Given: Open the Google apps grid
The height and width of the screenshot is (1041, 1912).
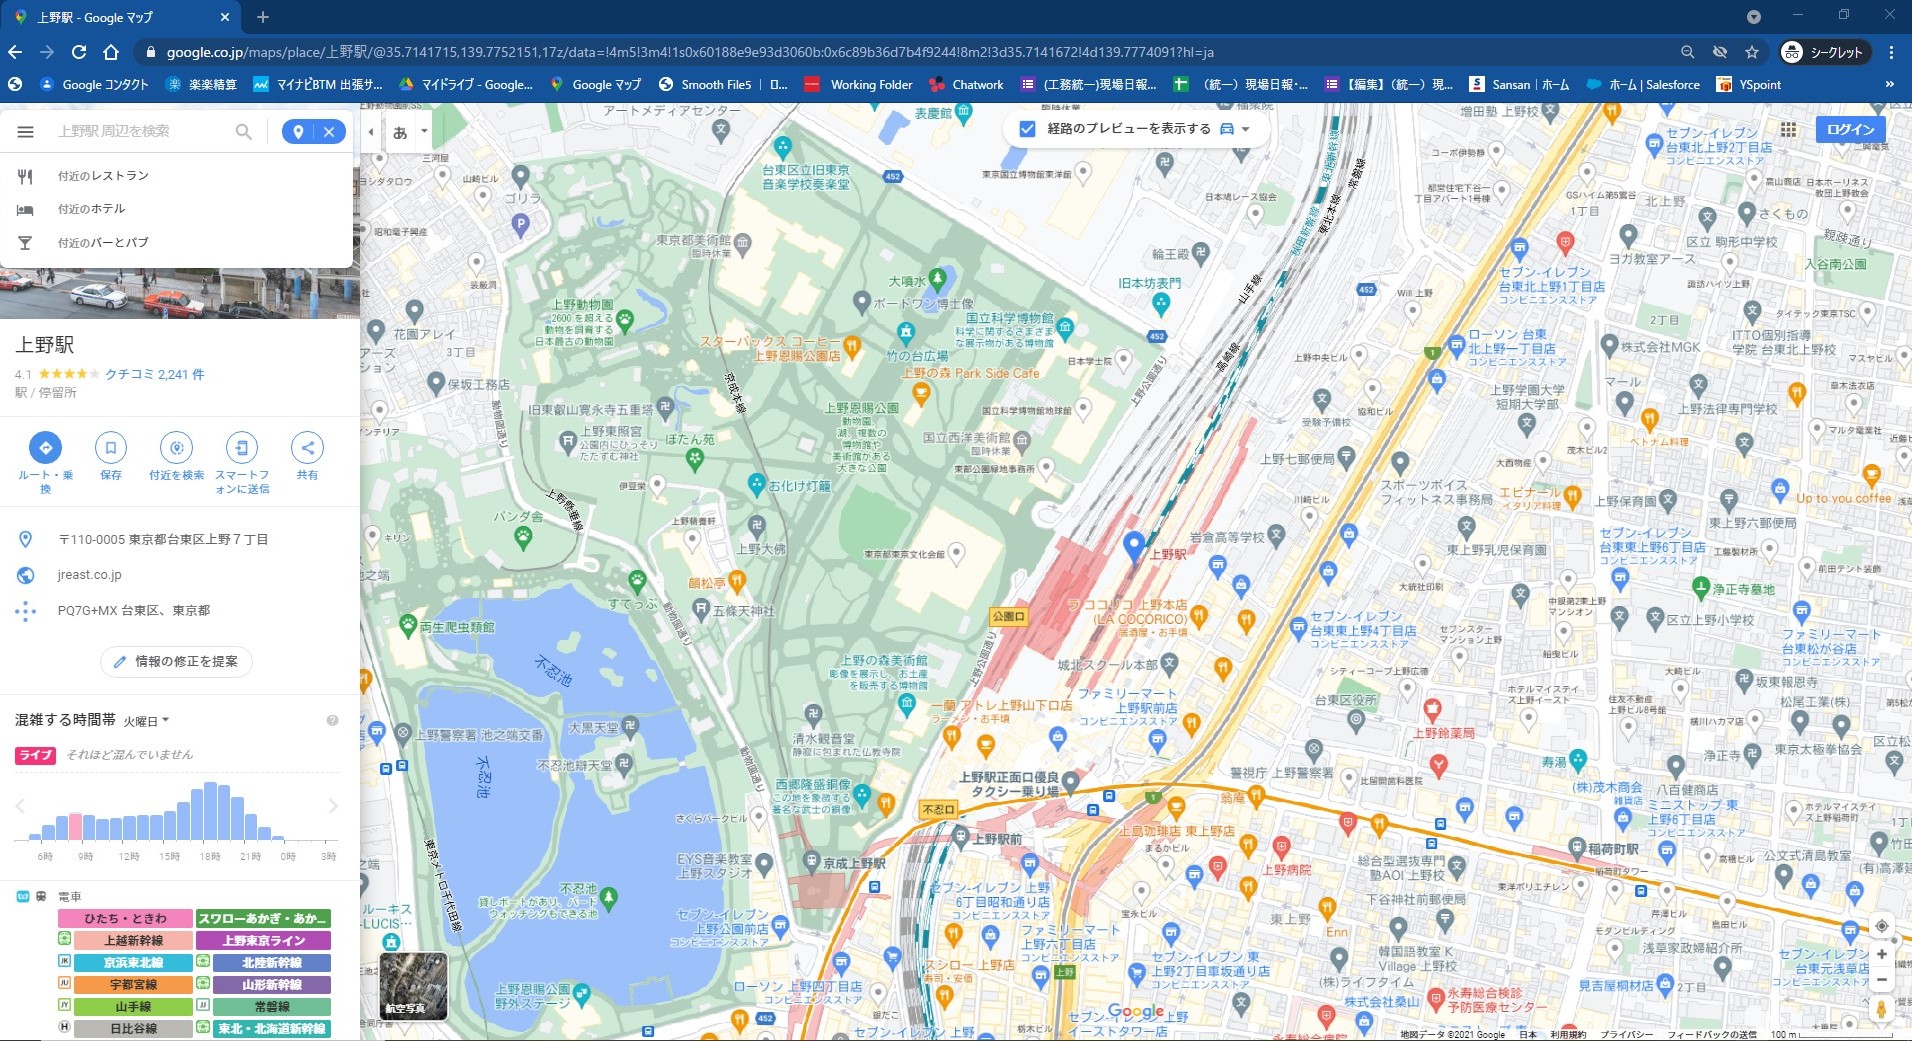Looking at the screenshot, I should (1788, 129).
